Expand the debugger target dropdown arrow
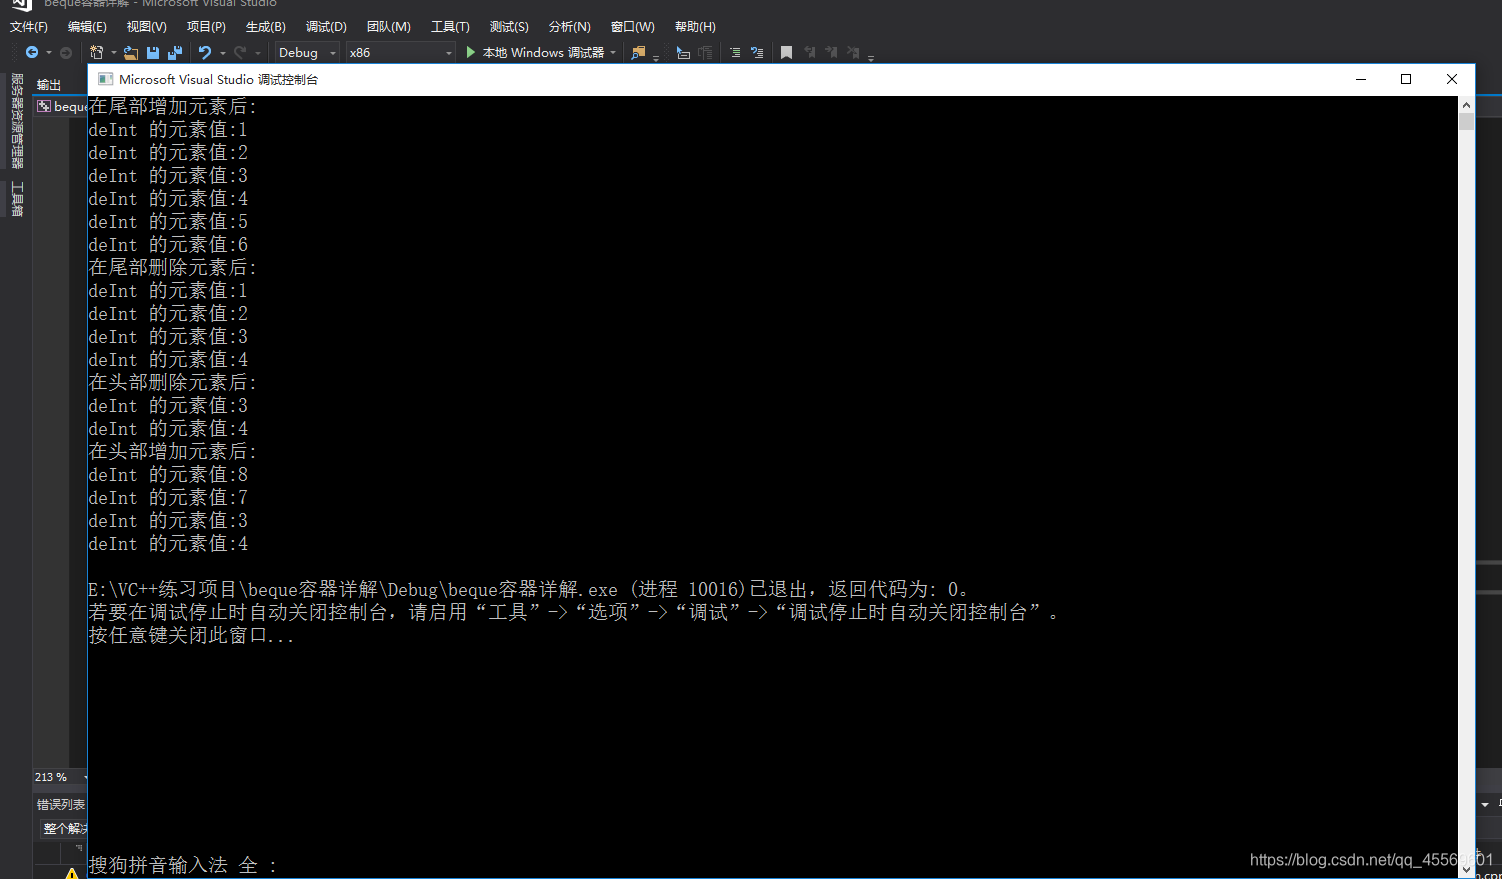This screenshot has width=1502, height=879. point(613,52)
